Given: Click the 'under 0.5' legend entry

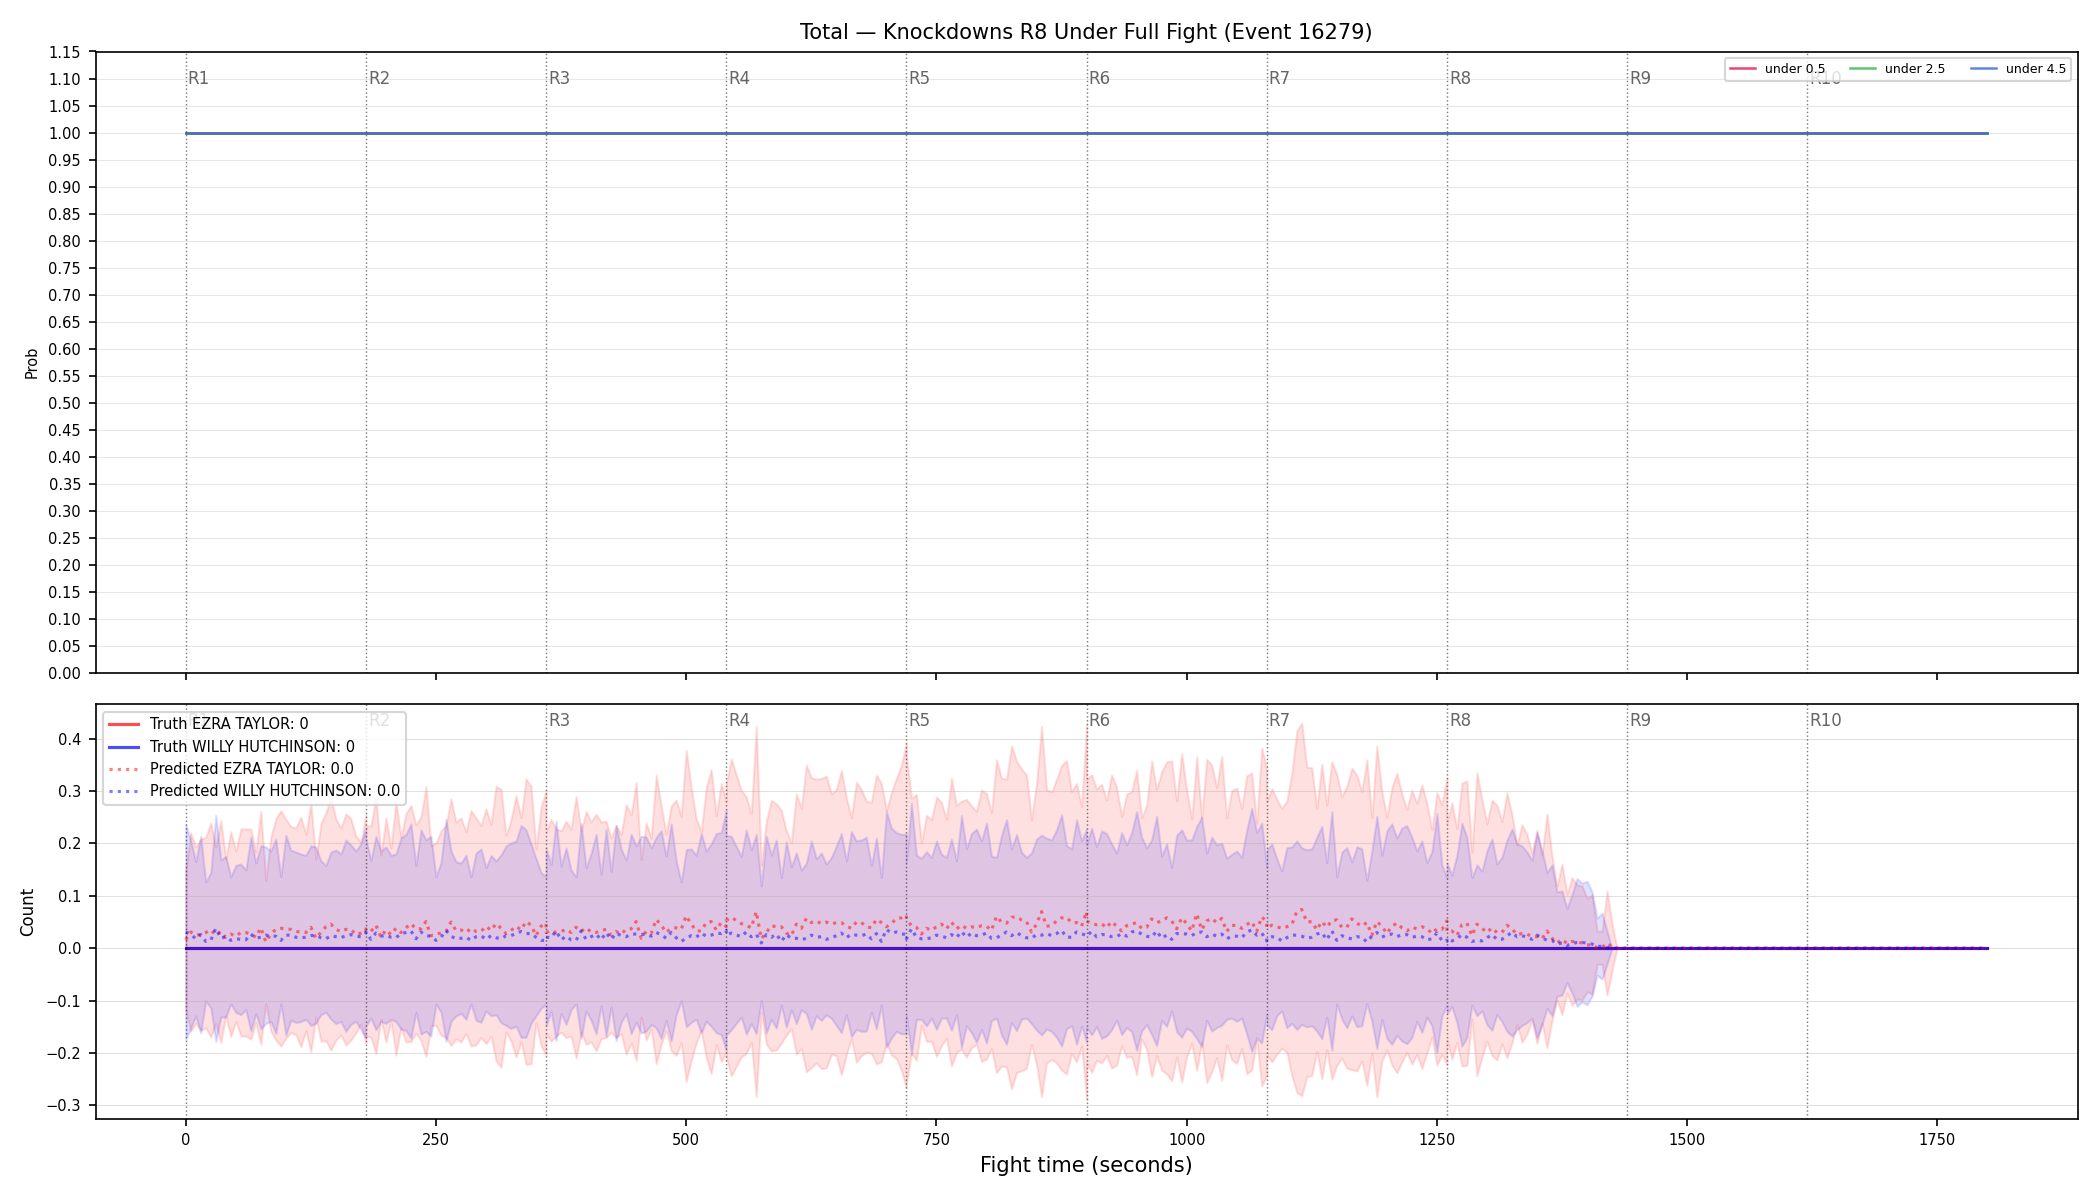Looking at the screenshot, I should [x=1777, y=69].
